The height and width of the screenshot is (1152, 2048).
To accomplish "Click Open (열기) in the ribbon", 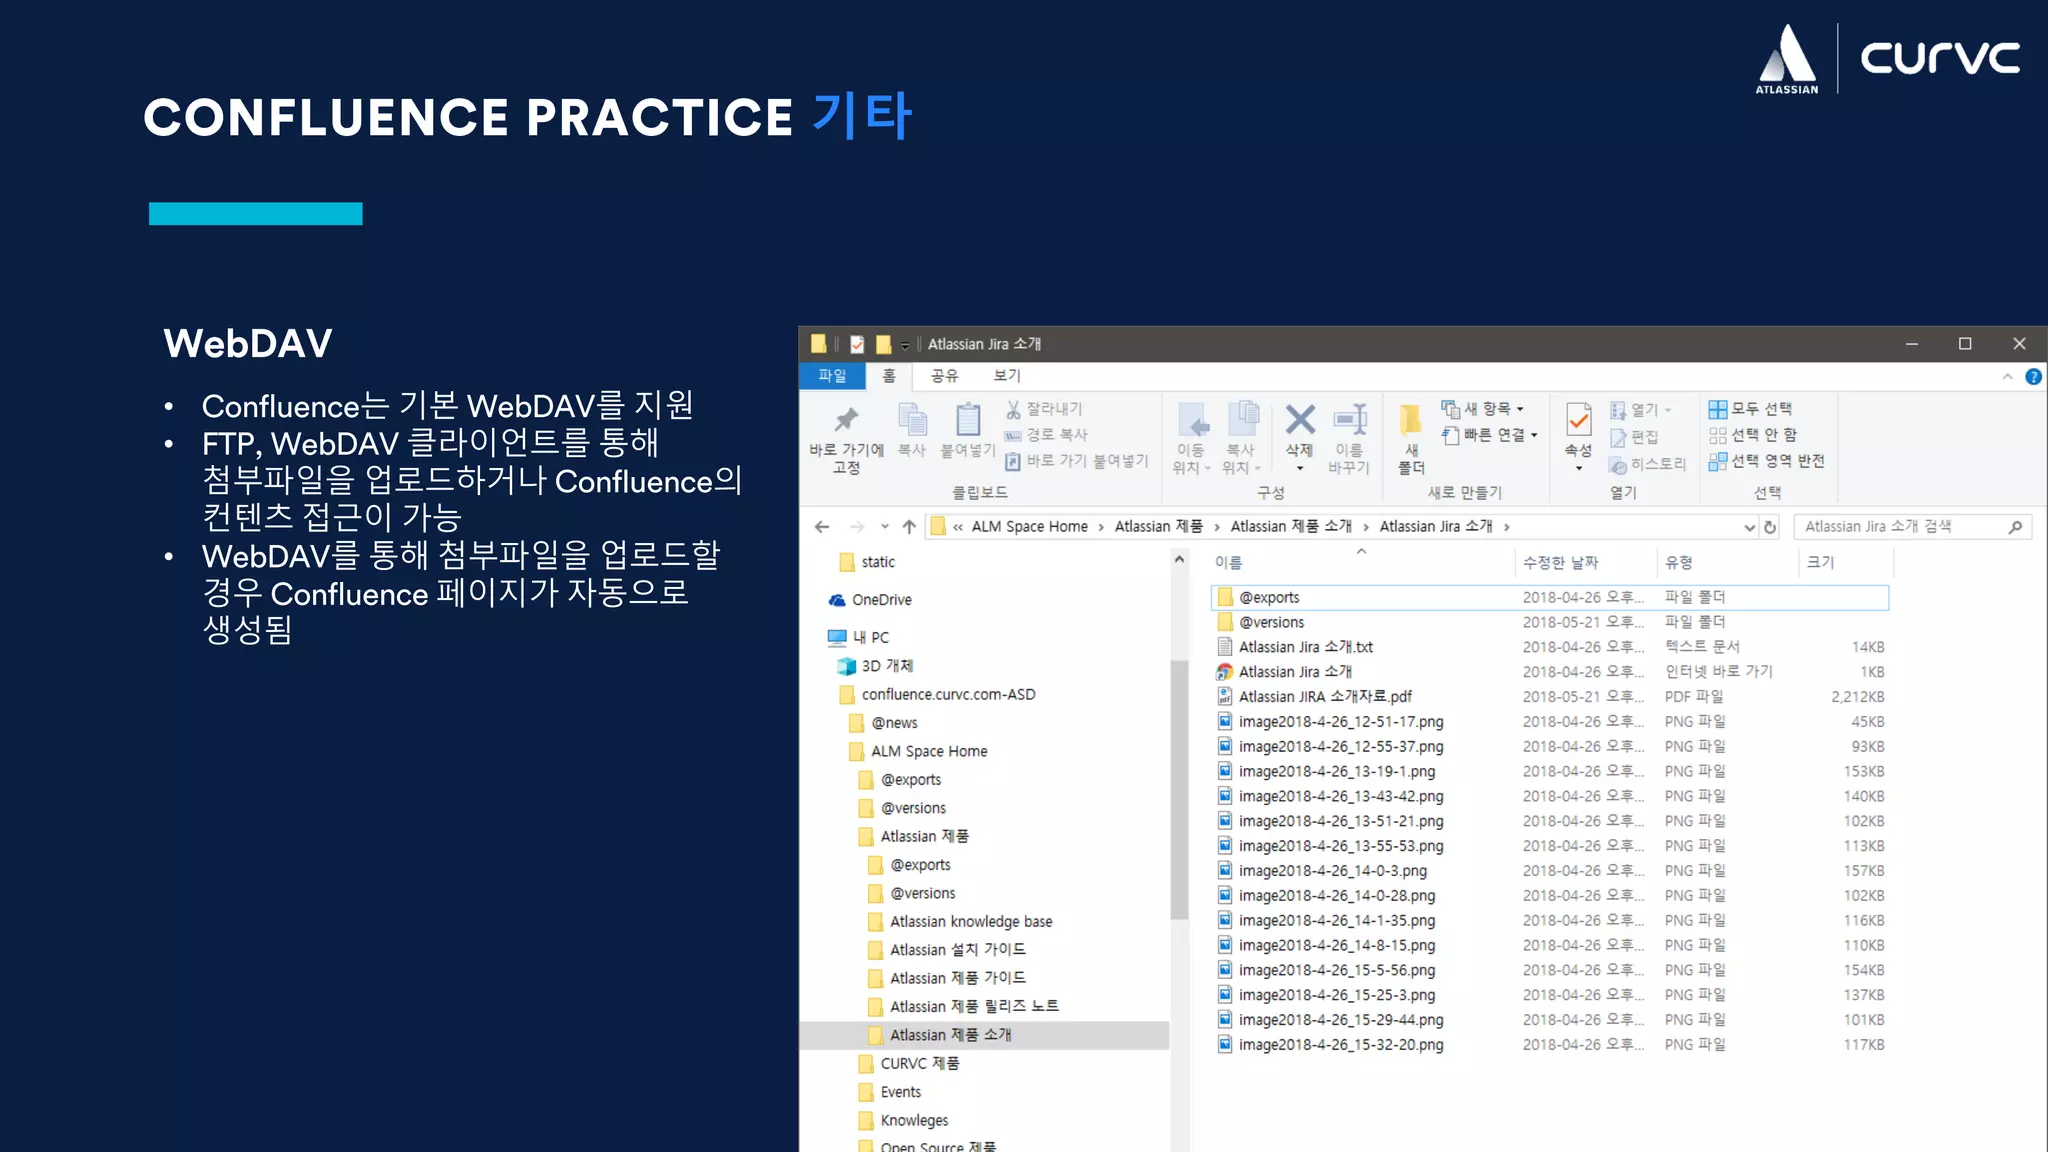I will pos(1640,410).
